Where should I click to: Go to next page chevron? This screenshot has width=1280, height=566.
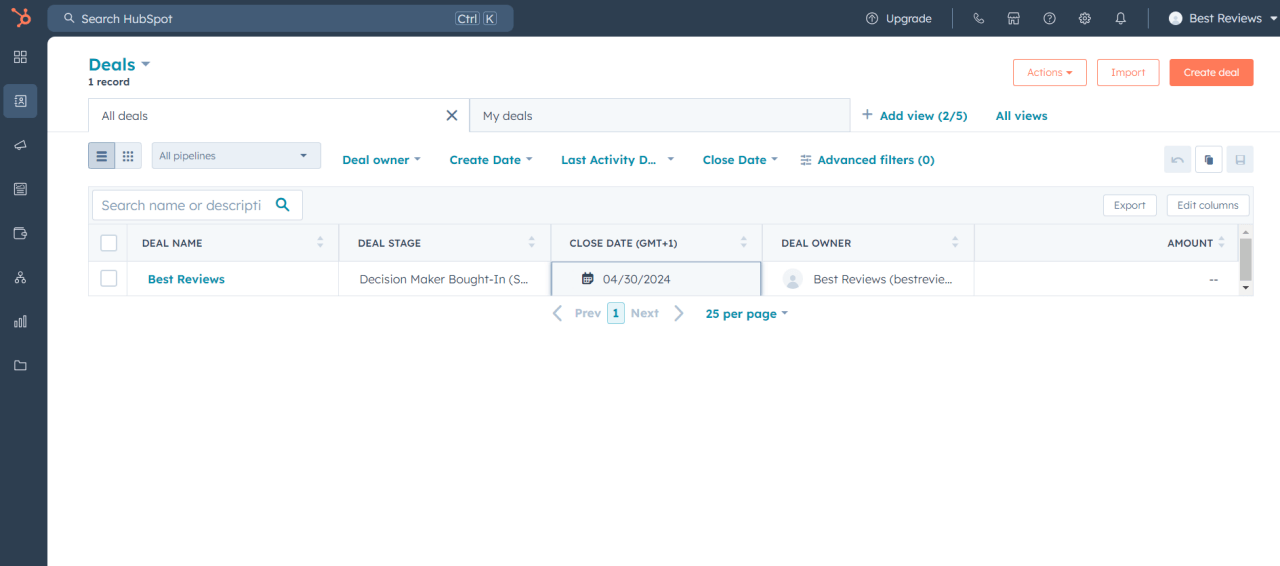679,313
